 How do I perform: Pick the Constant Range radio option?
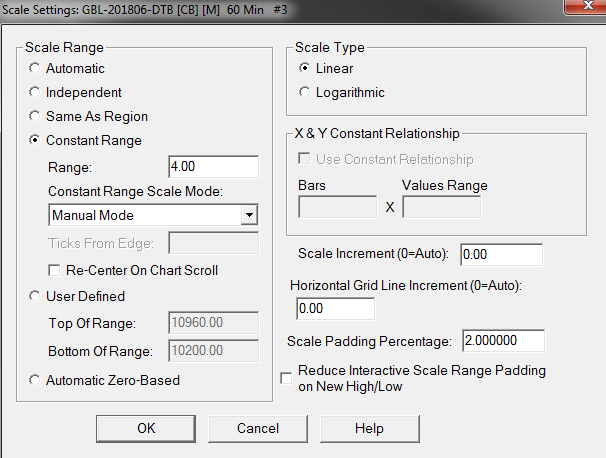pyautogui.click(x=37, y=141)
